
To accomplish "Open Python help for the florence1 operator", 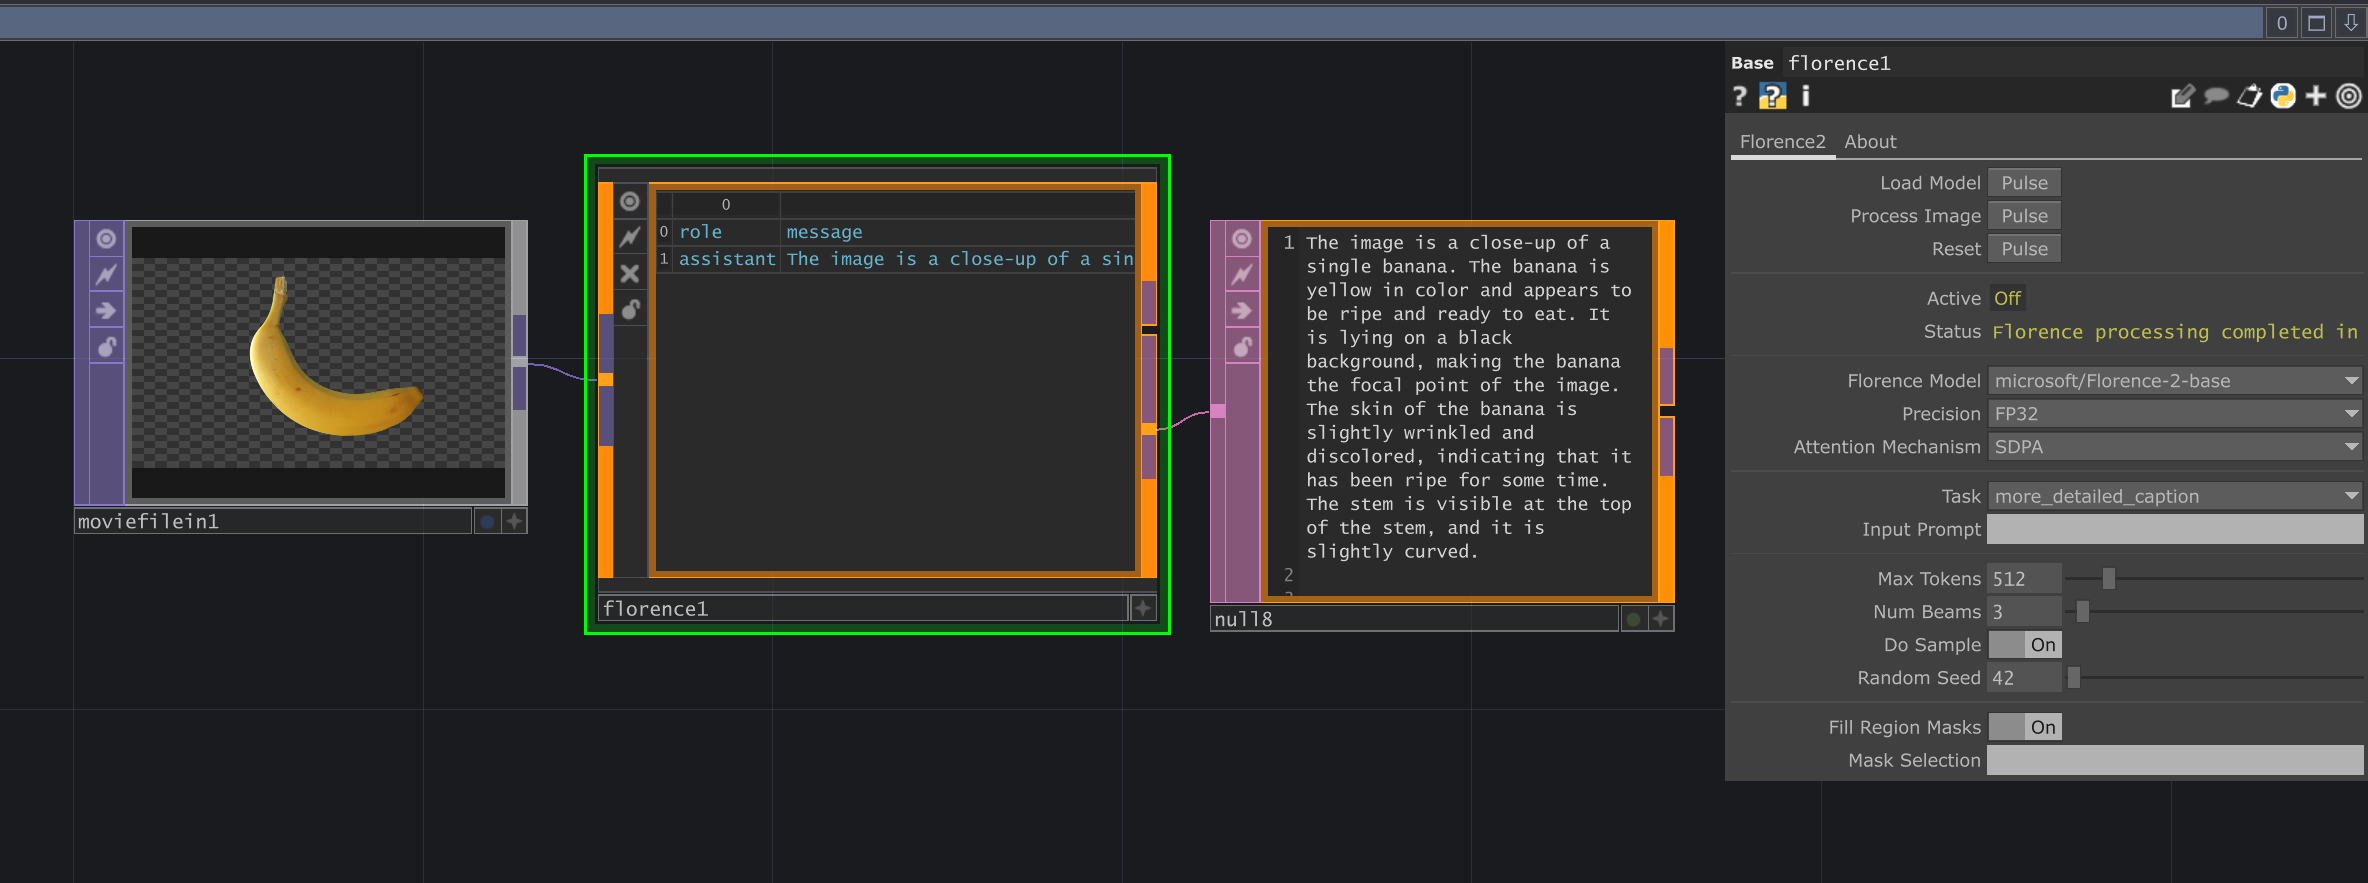I will coord(1772,96).
